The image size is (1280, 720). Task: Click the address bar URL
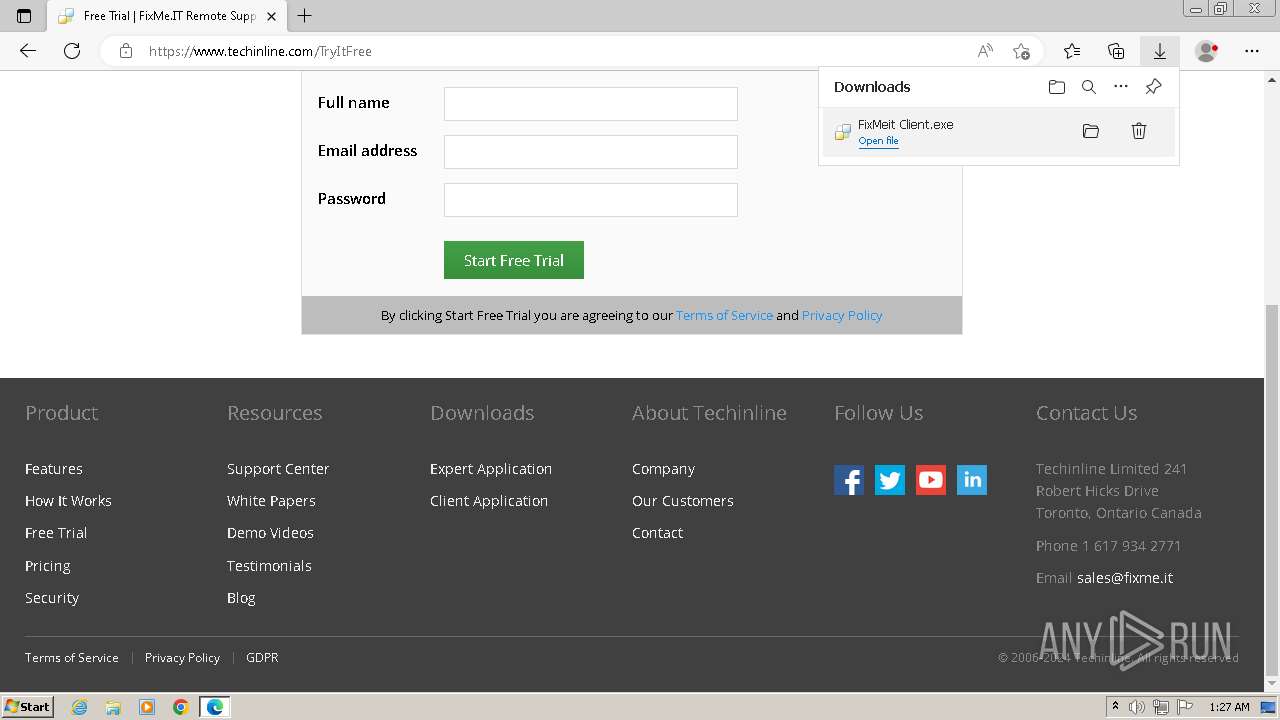260,51
